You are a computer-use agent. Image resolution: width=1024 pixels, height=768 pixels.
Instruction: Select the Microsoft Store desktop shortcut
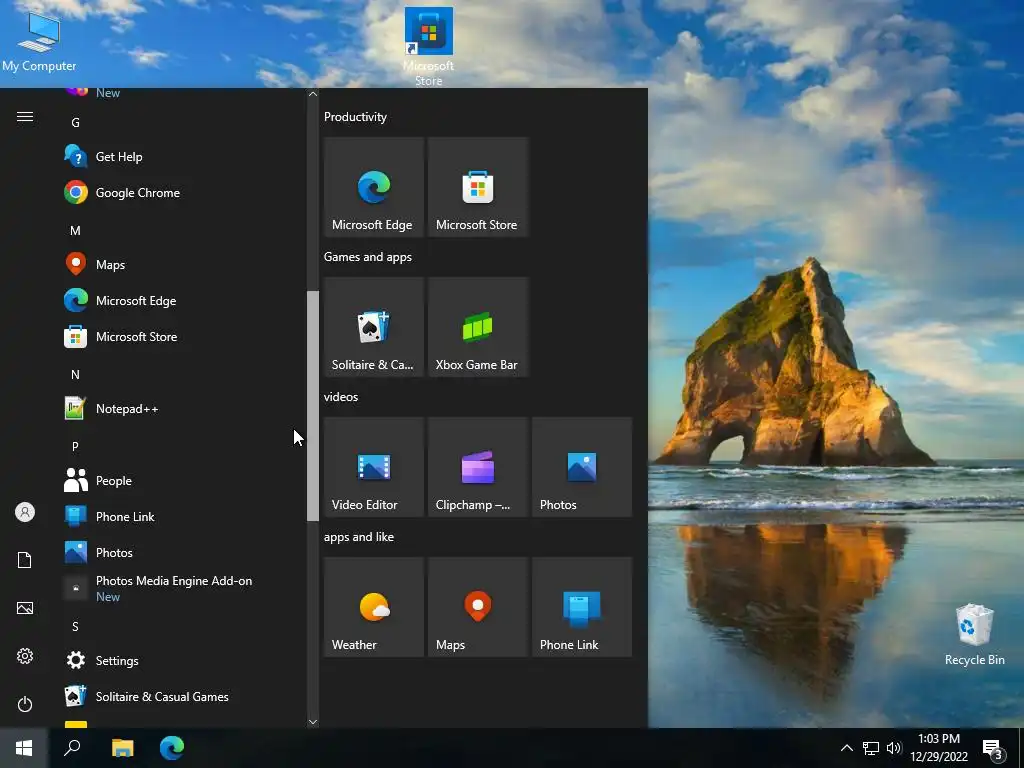(428, 47)
